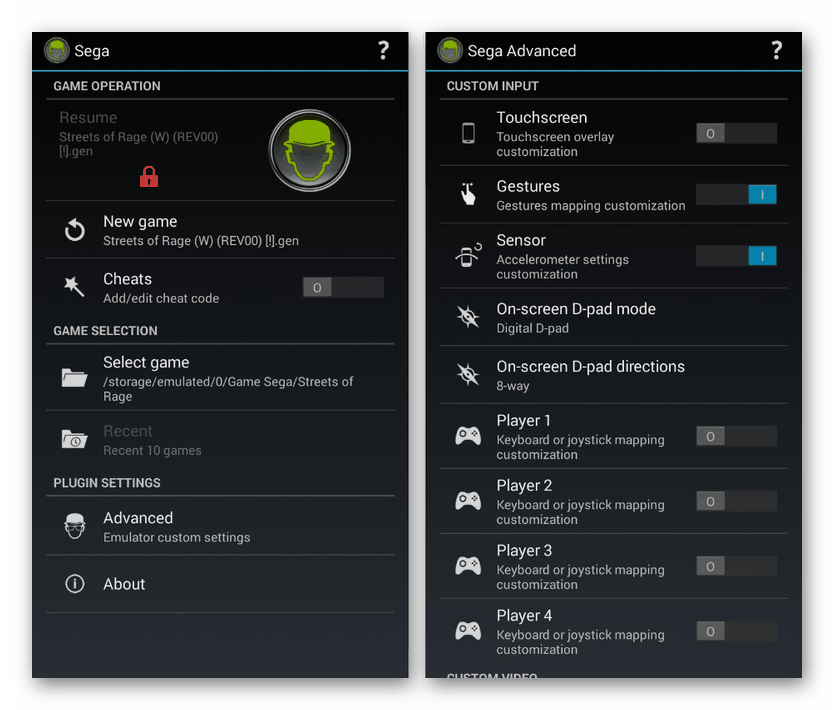Open On-screen D-pad directions options
This screenshot has width=834, height=710.
pos(613,374)
